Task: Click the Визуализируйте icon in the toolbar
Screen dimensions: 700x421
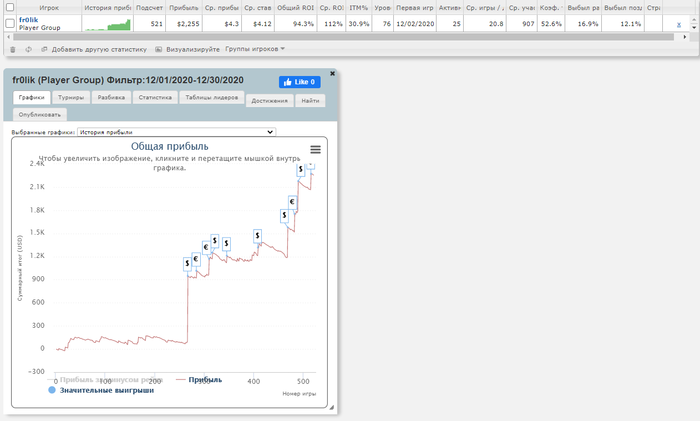Action: click(158, 50)
